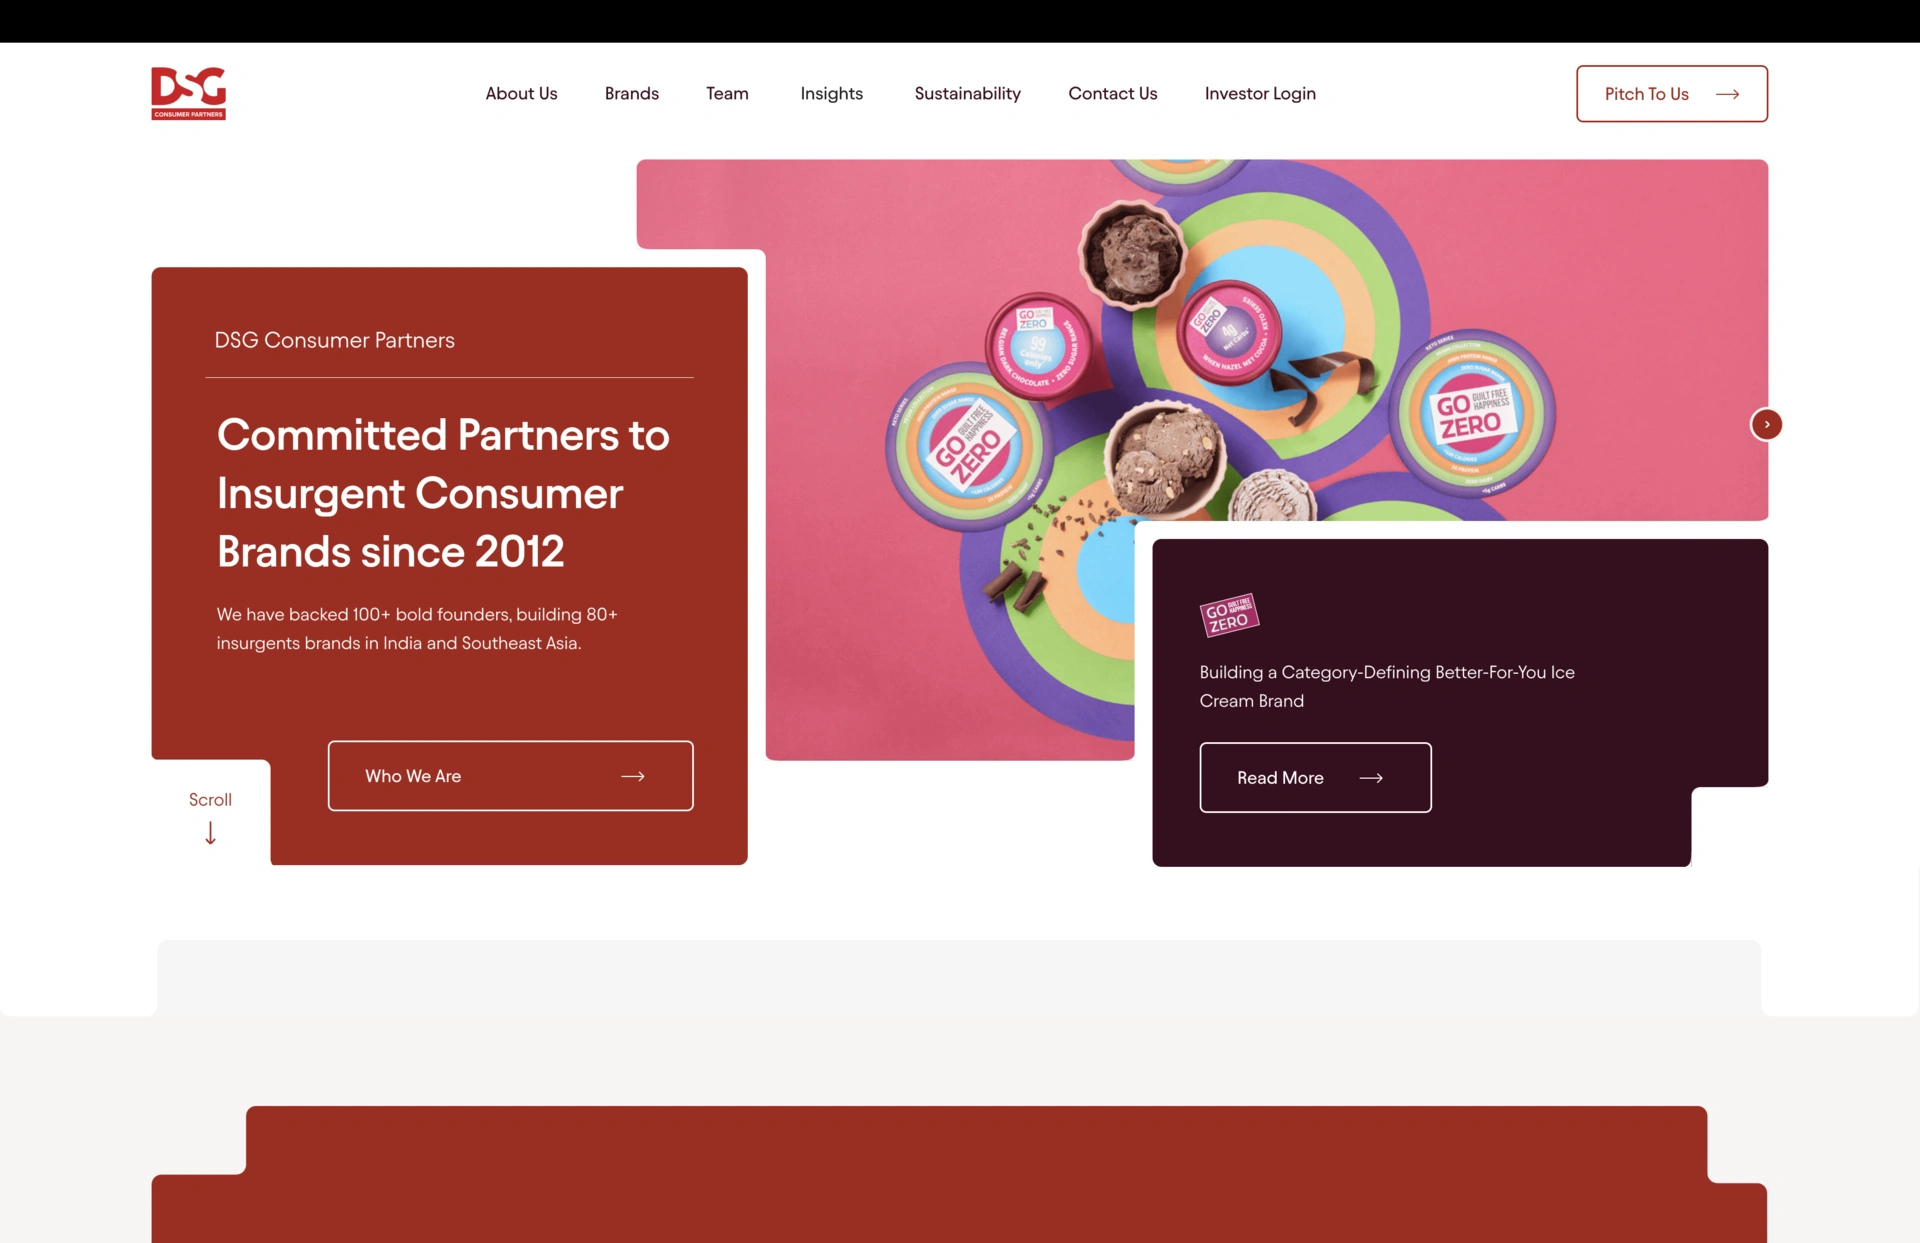The width and height of the screenshot is (1920, 1243).
Task: Click the arrow inside Read More button
Action: click(1371, 778)
